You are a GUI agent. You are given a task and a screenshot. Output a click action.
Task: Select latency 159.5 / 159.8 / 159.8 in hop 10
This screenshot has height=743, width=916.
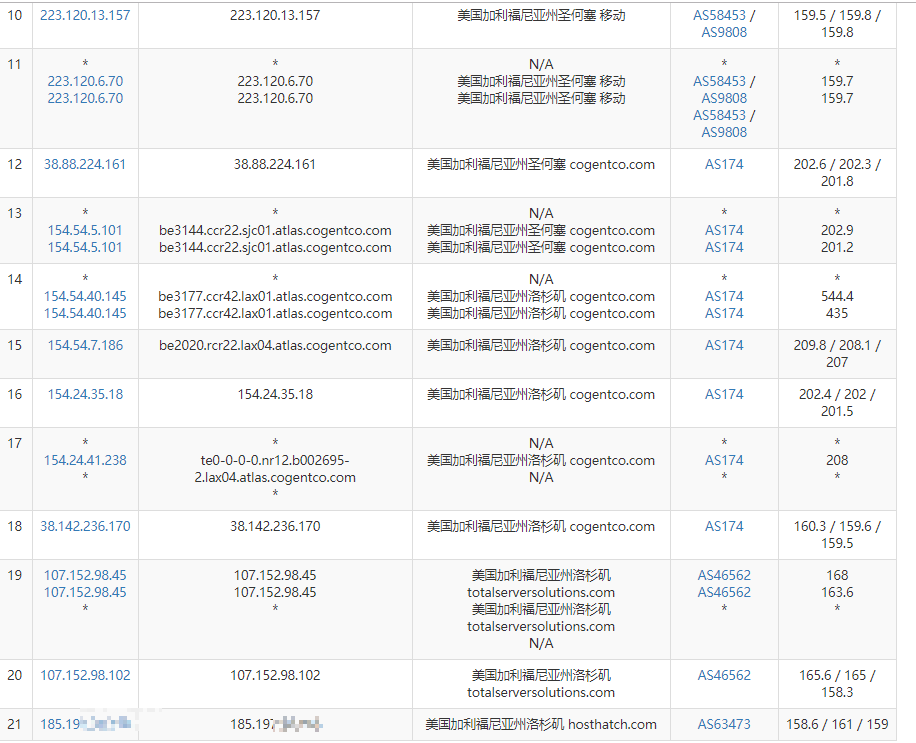coord(837,23)
